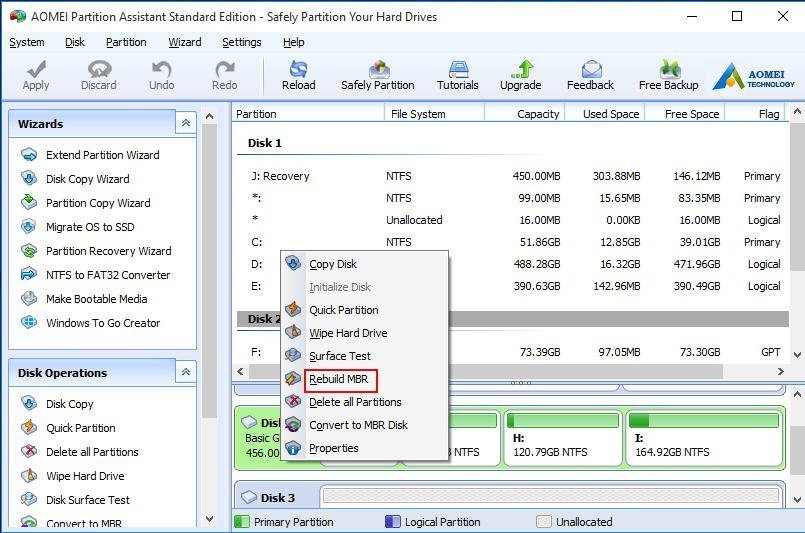Viewport: 805px width, 533px height.
Task: Sort by the Partition column header
Action: (x=308, y=114)
